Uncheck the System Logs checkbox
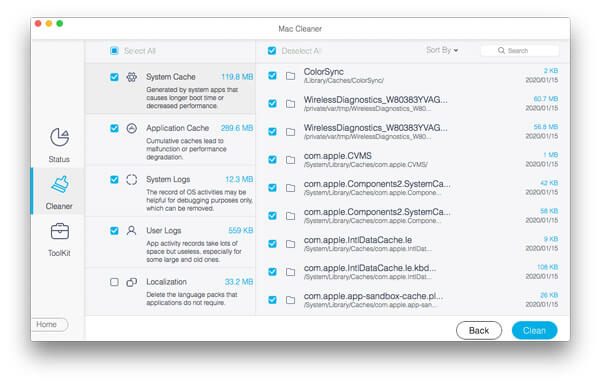The height and width of the screenshot is (384, 600). [114, 179]
